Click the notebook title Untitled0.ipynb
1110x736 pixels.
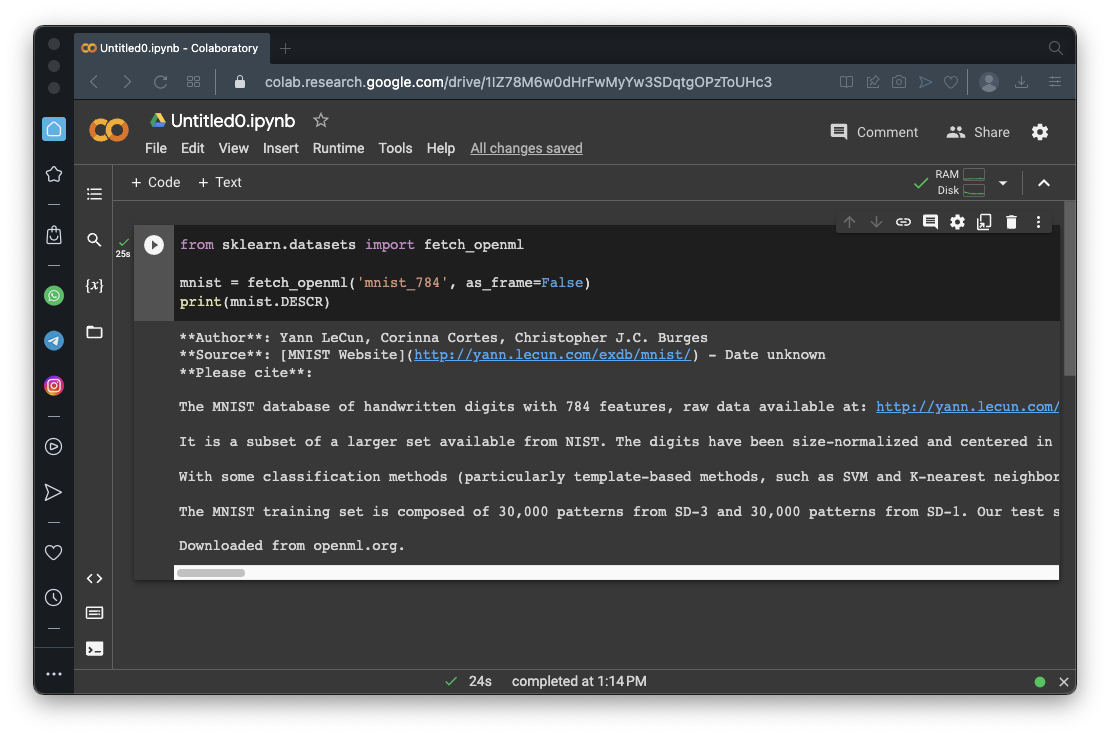[x=233, y=121]
